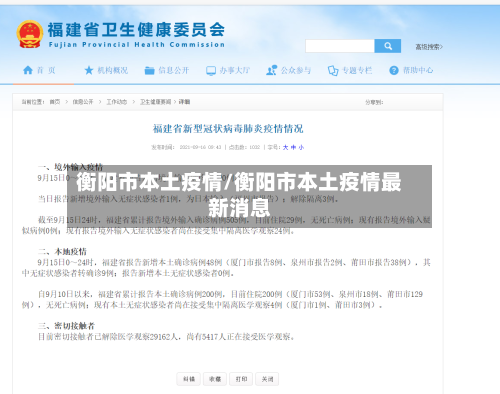500x394 pixels.
Task: Click the 收藏 button
Action: [215, 379]
